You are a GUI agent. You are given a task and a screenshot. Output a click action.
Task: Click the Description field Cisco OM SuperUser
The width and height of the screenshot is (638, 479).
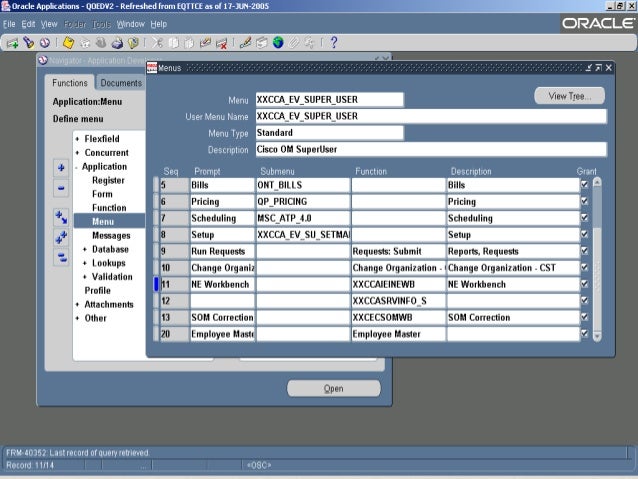pyautogui.click(x=431, y=149)
